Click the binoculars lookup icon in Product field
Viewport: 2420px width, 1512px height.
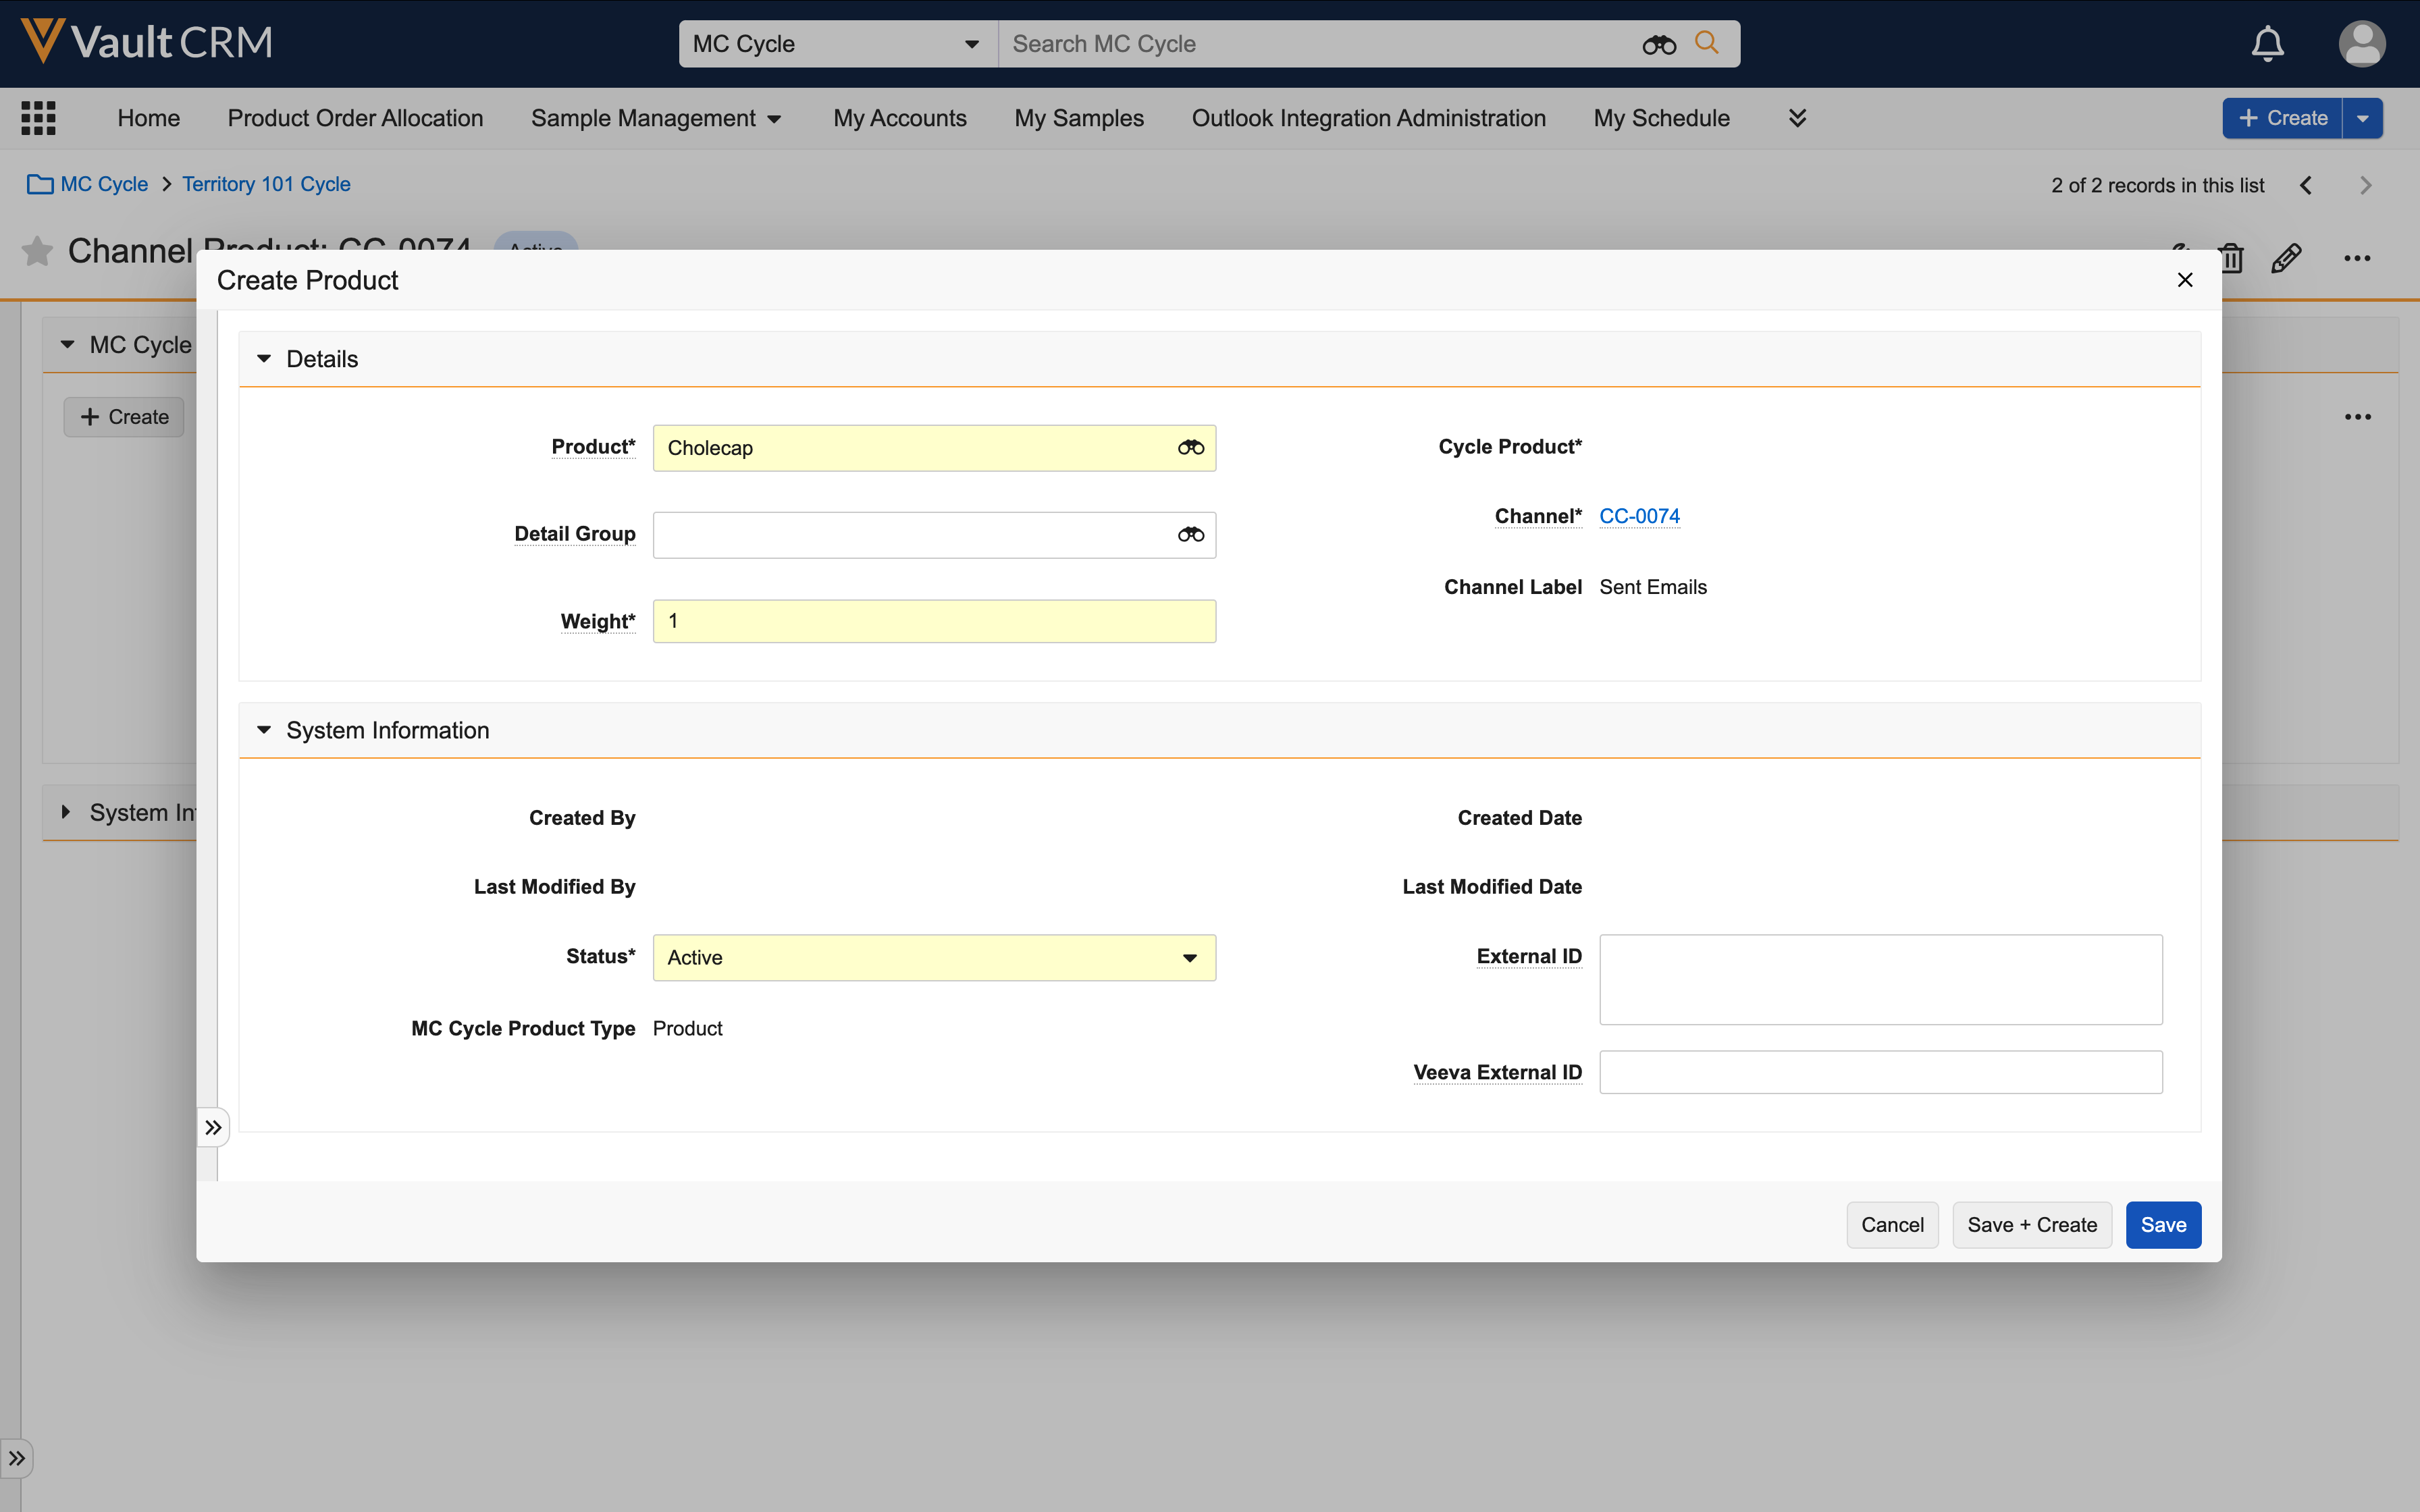tap(1190, 448)
